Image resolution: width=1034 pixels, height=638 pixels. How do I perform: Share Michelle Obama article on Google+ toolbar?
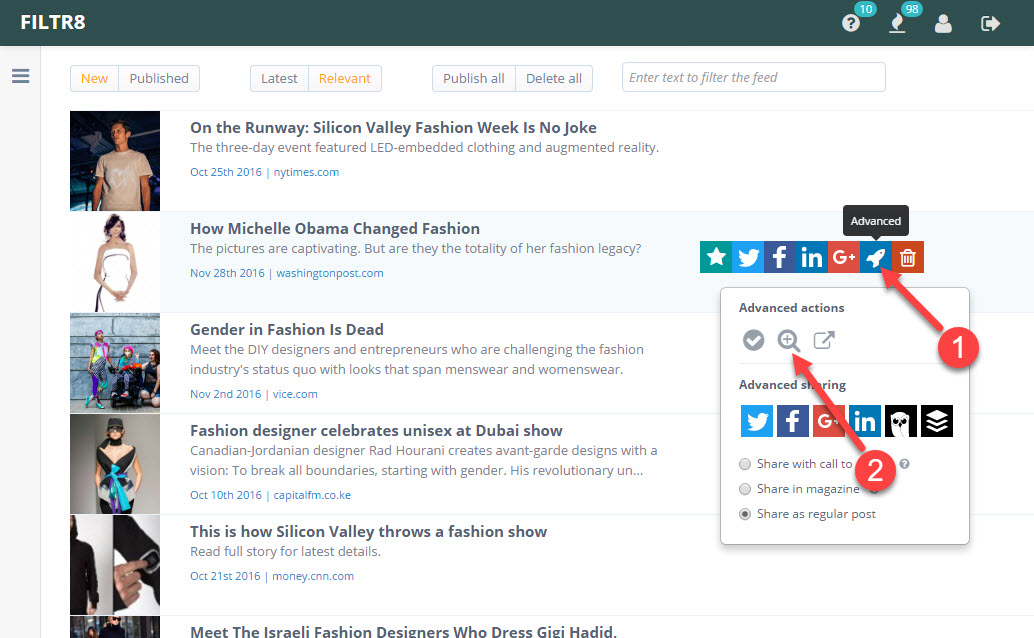click(843, 257)
